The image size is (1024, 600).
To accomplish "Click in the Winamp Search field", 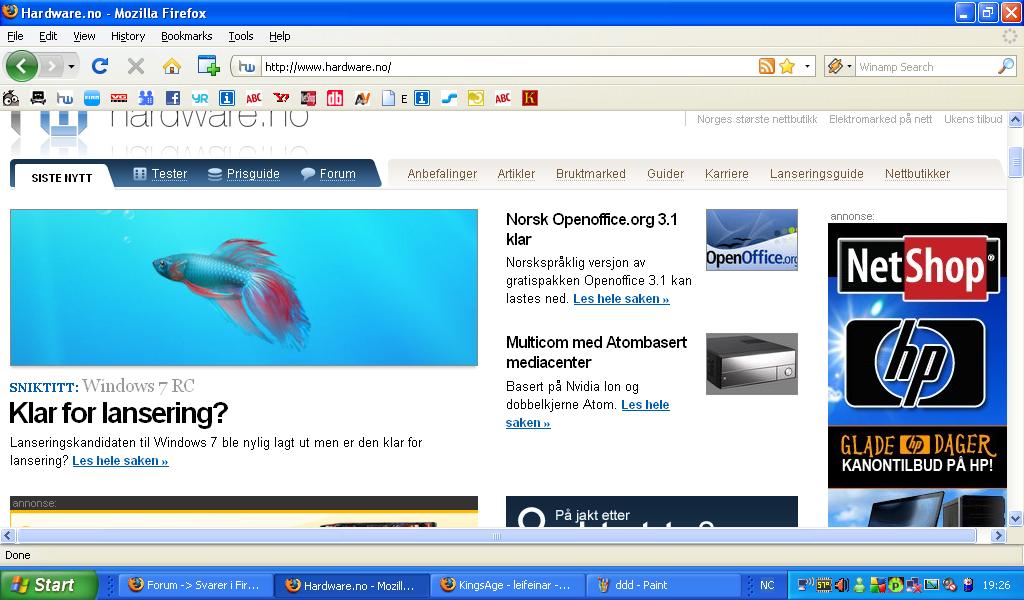I will tap(926, 67).
